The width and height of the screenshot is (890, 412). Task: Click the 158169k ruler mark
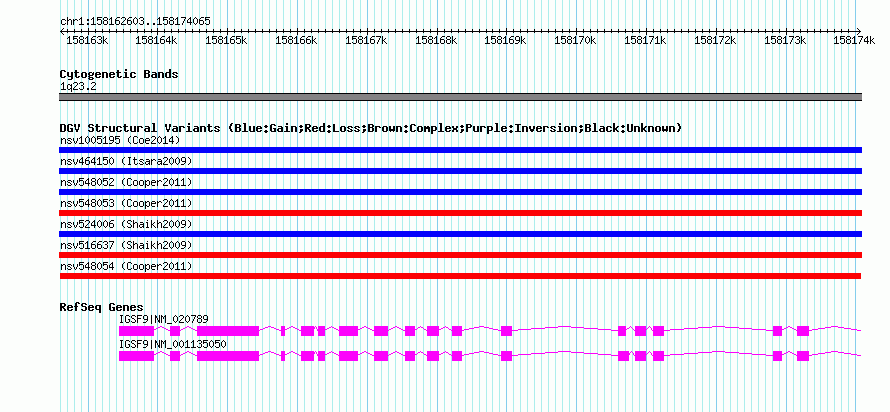click(505, 40)
